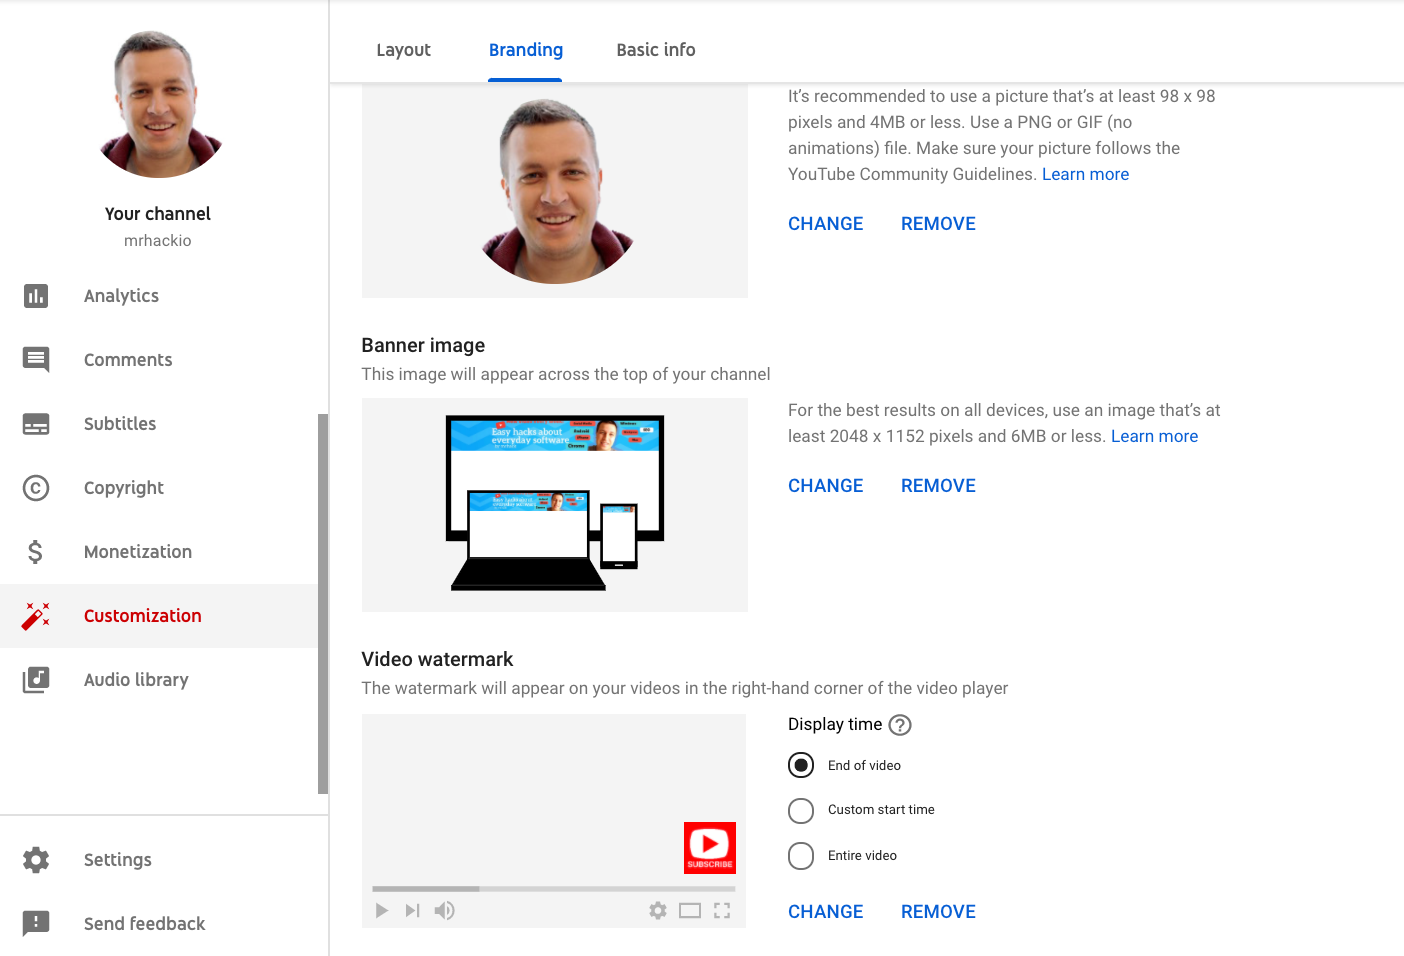1404x956 pixels.
Task: Open Settings via the gear icon
Action: (36, 860)
